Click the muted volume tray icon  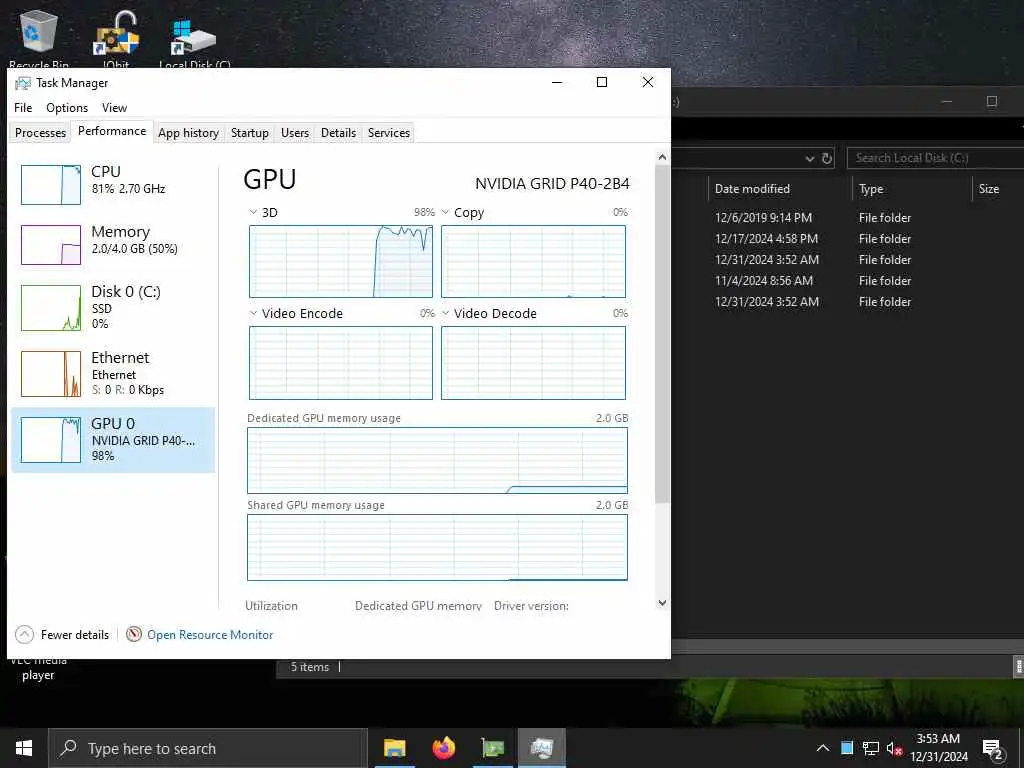(x=894, y=748)
